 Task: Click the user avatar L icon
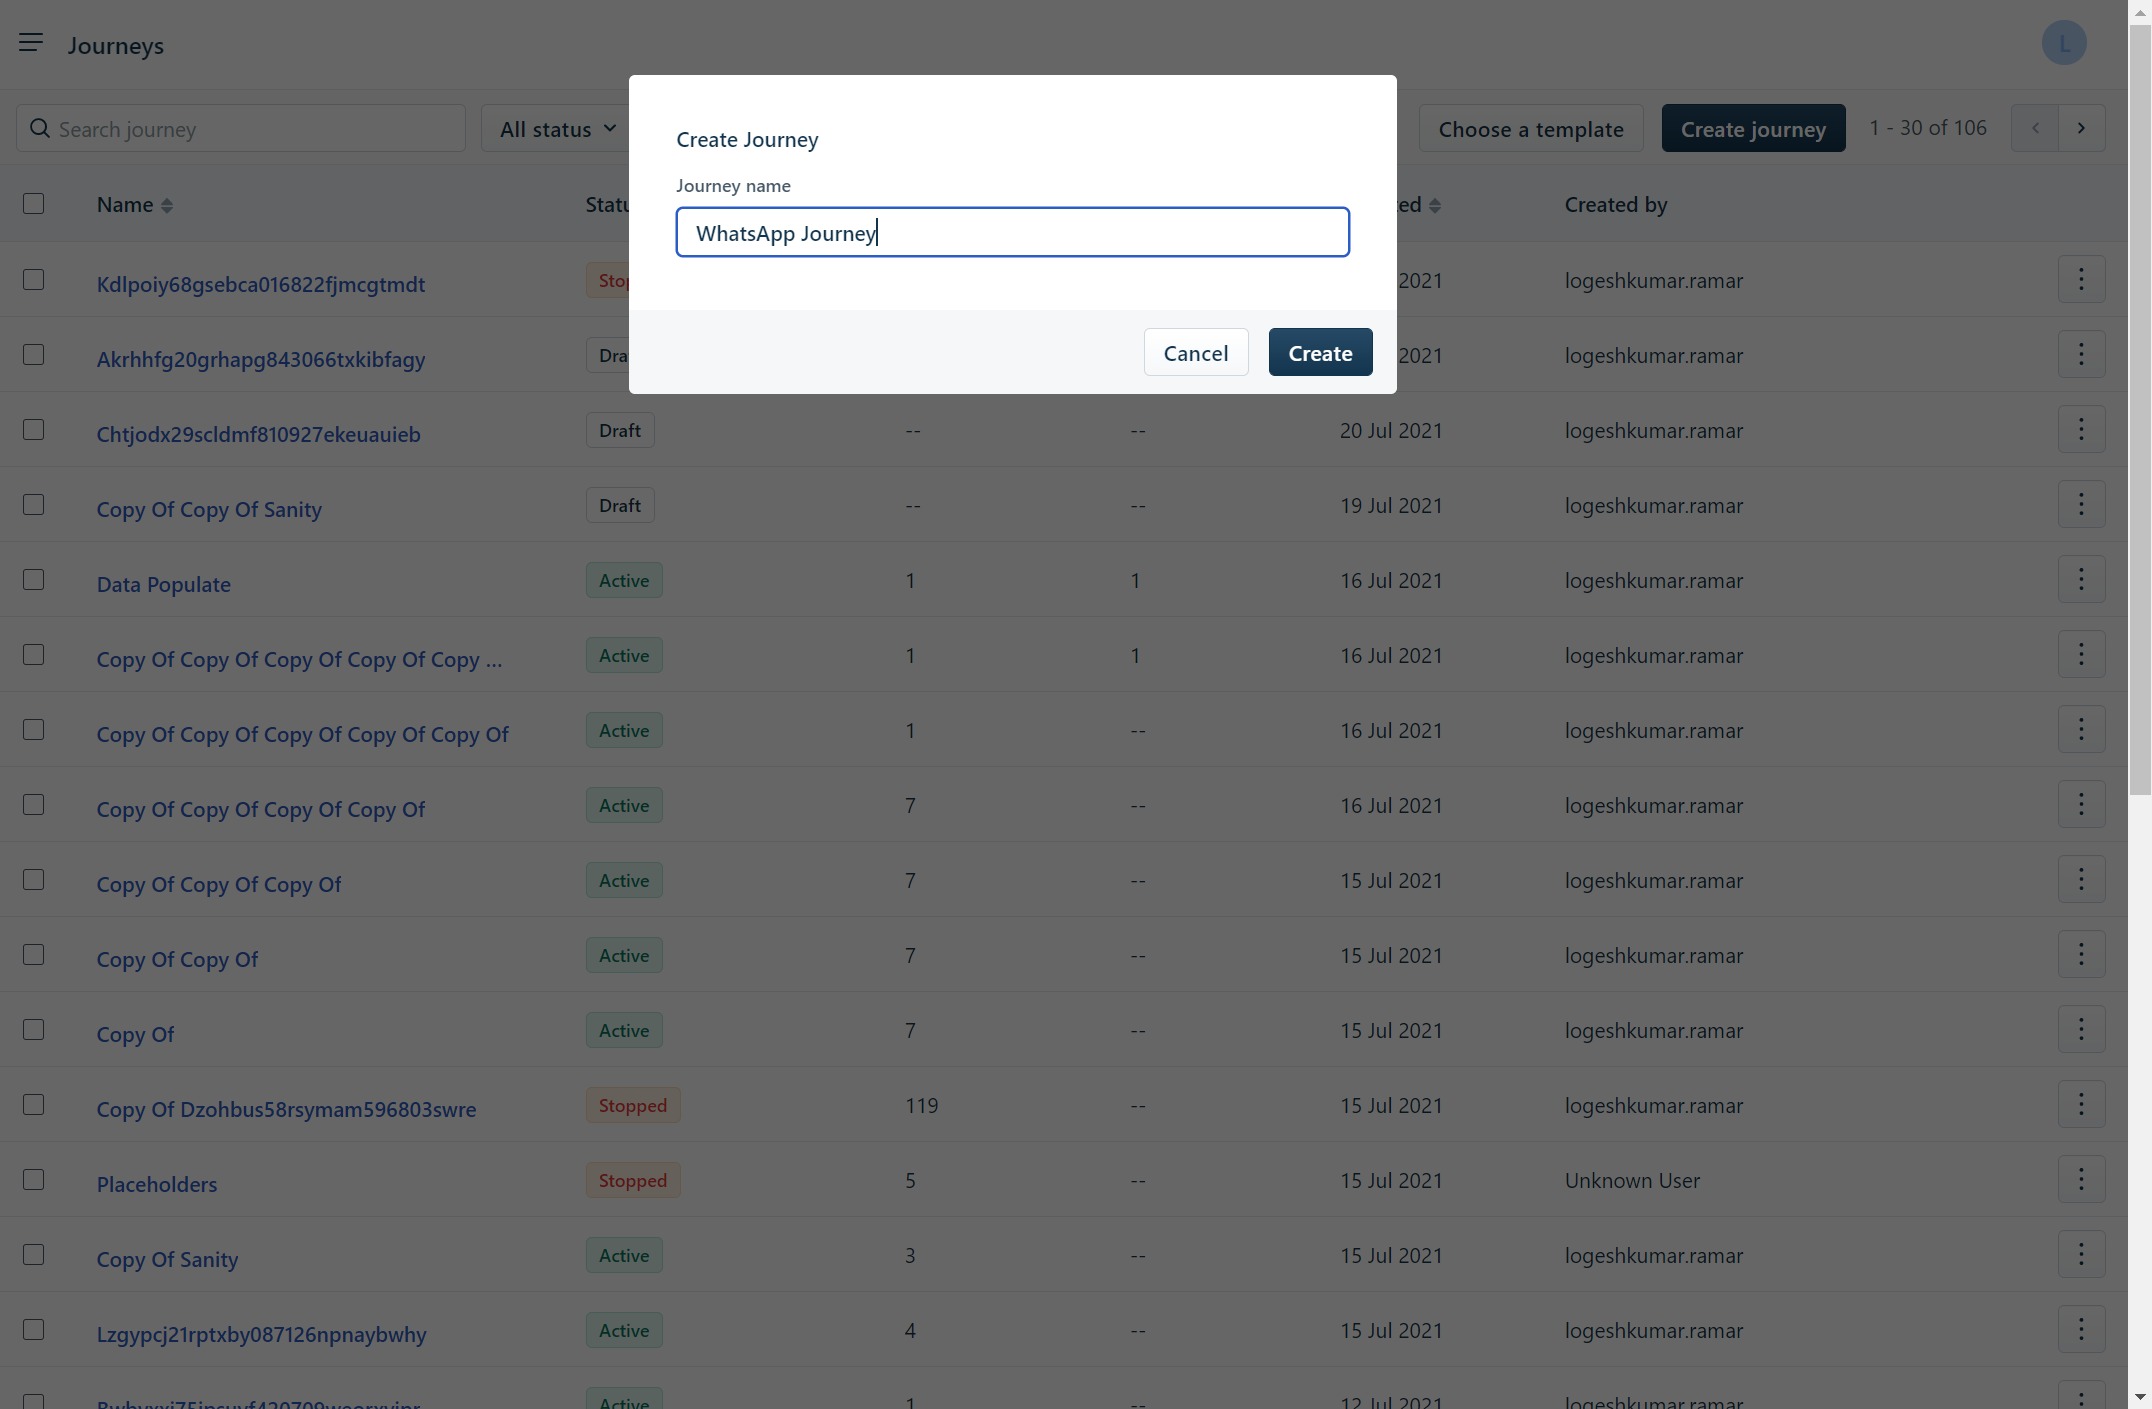[x=2064, y=43]
